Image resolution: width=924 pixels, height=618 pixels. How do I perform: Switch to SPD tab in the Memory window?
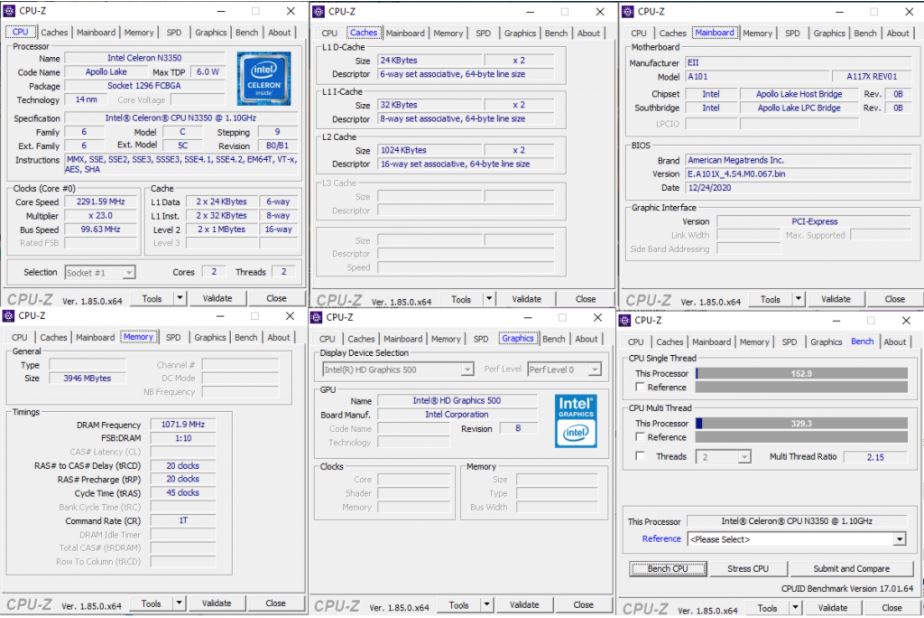pyautogui.click(x=174, y=337)
